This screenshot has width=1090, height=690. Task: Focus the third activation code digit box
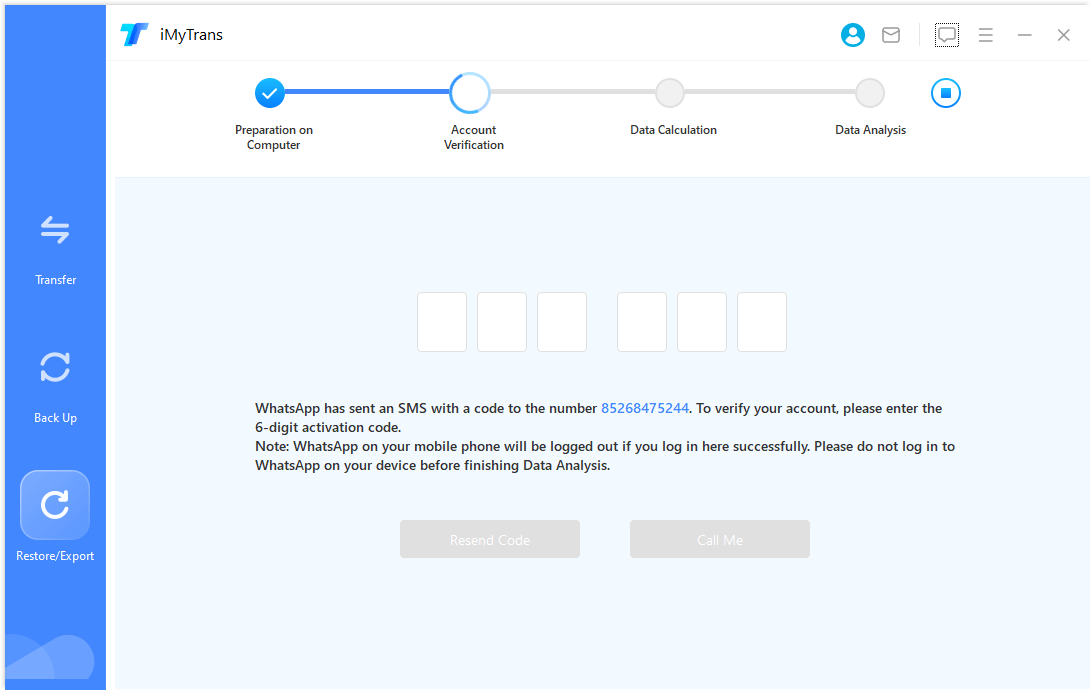(562, 322)
